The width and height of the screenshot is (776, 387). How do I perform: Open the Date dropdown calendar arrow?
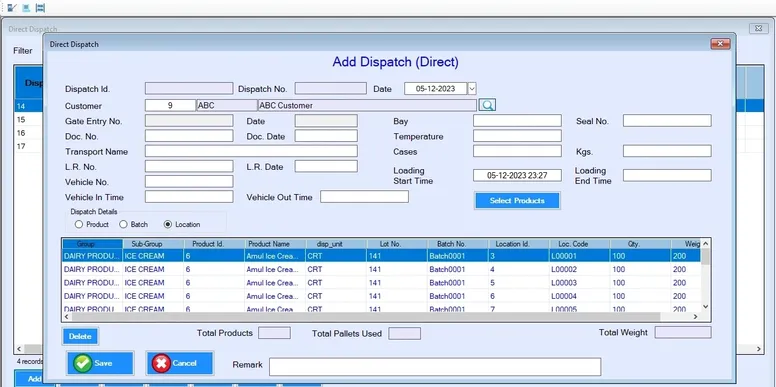coord(472,89)
